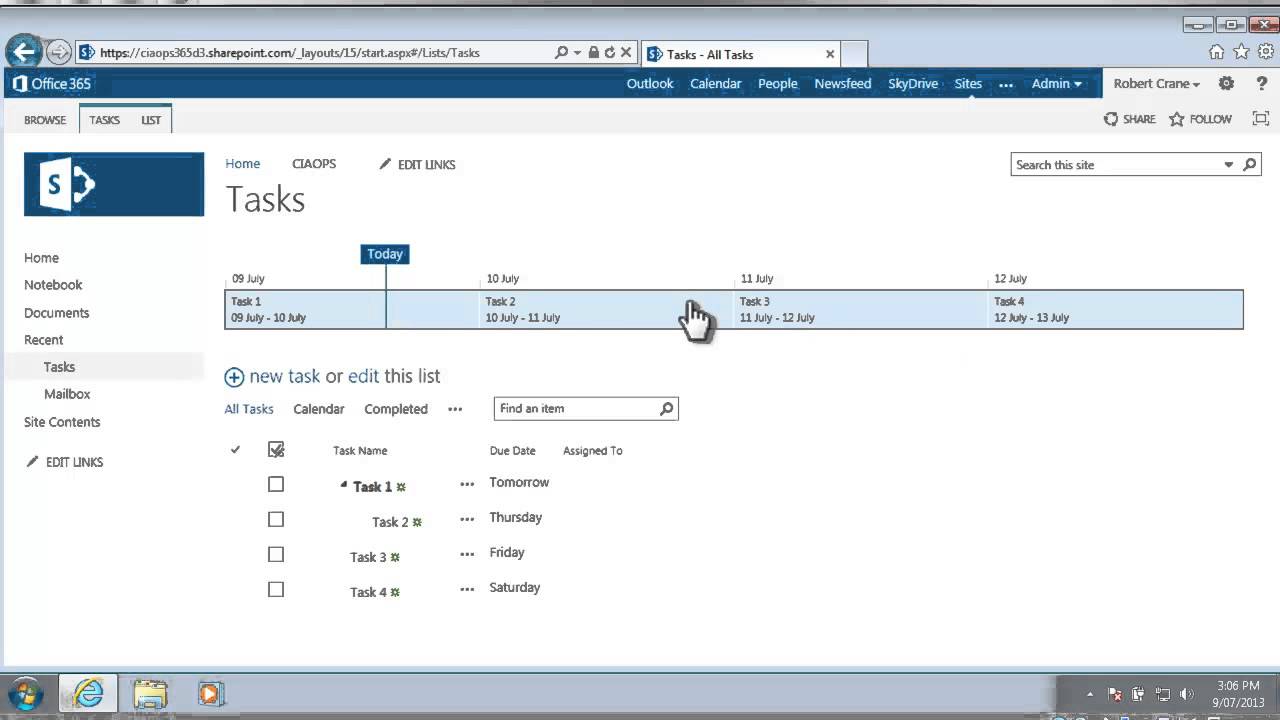Open the ellipsis menu for Task 2
The image size is (1280, 720).
coord(467,519)
